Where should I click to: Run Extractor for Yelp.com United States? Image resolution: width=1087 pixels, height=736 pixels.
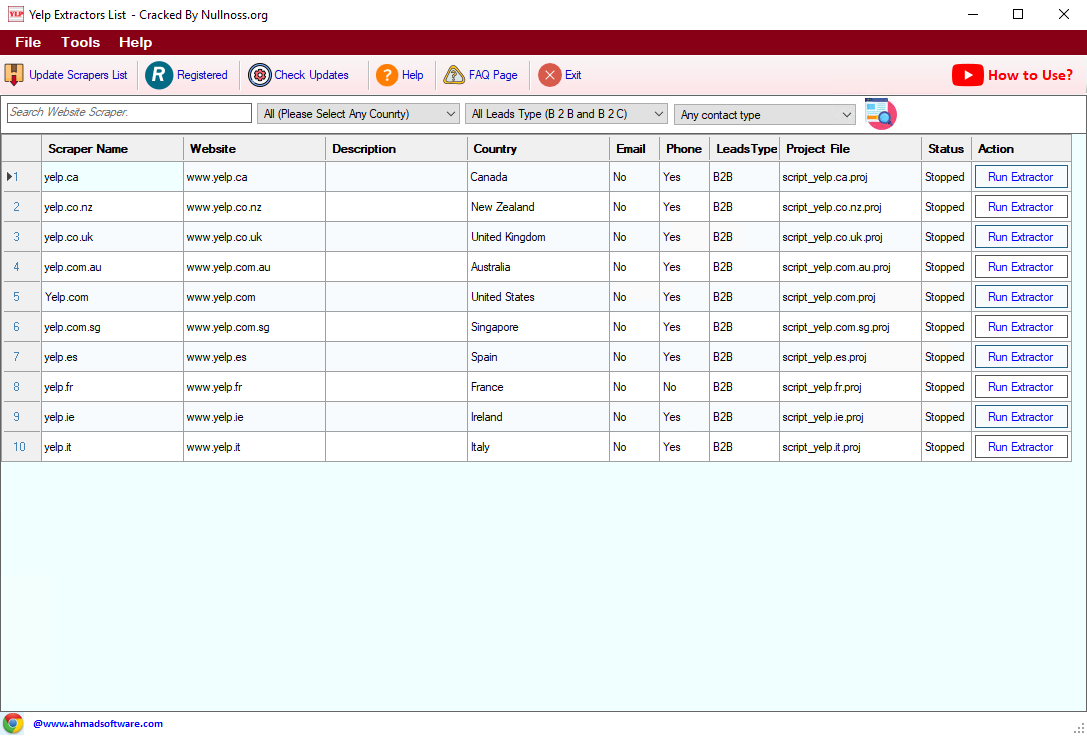[x=1021, y=297]
